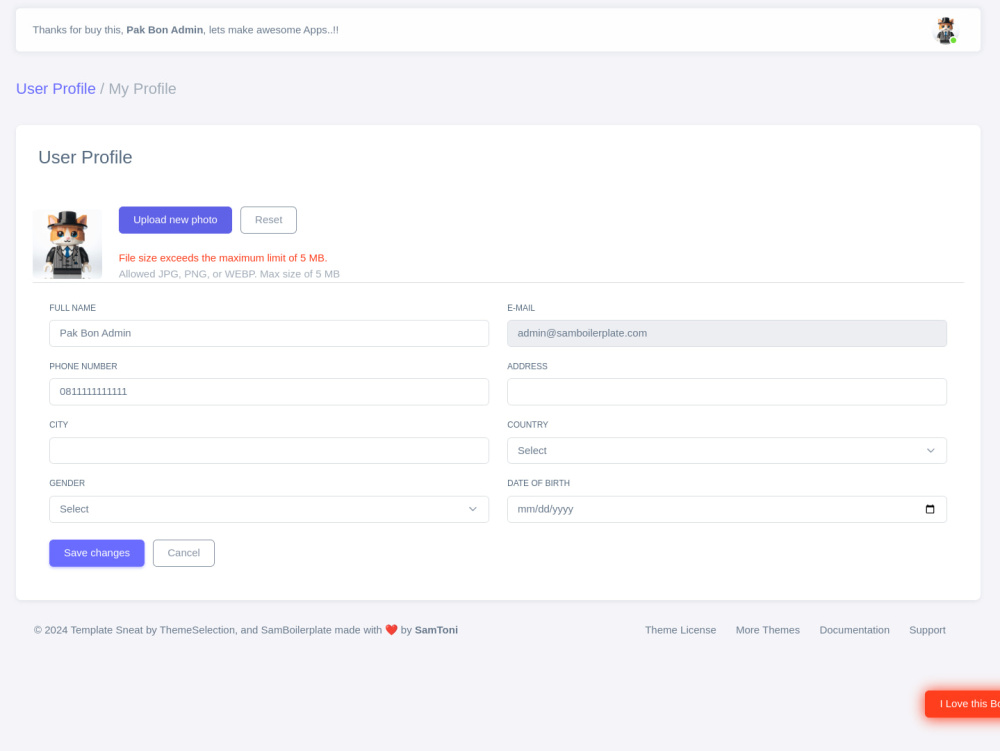Click the User Profile card heading
The image size is (1000, 751).
[x=85, y=157]
